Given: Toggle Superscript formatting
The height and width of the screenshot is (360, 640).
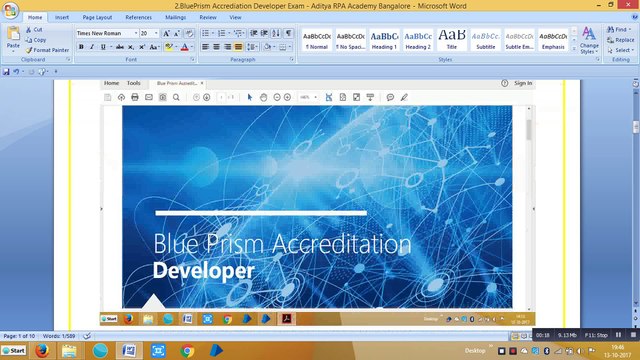Looking at the screenshot, I should pos(142,47).
